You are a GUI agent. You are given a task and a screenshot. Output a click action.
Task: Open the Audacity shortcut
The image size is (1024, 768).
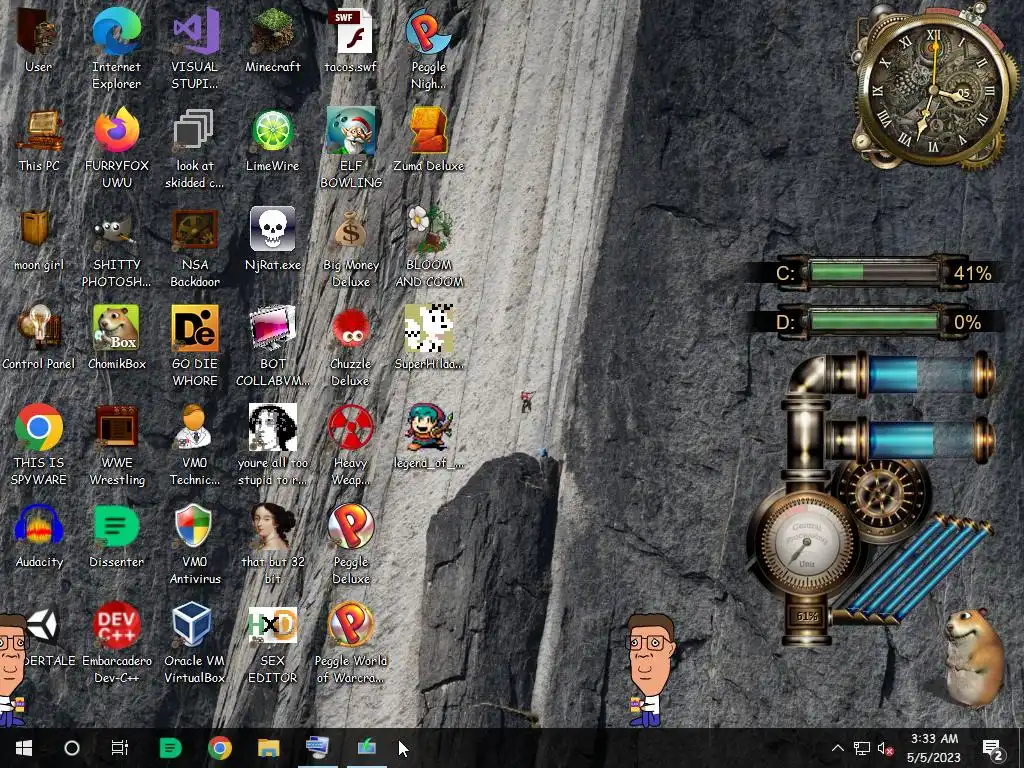coord(39,536)
